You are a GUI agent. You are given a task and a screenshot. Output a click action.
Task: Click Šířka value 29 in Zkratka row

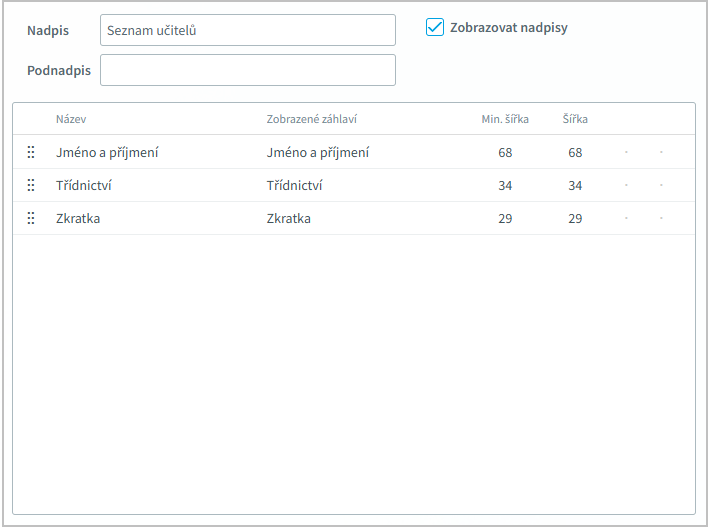coord(575,219)
